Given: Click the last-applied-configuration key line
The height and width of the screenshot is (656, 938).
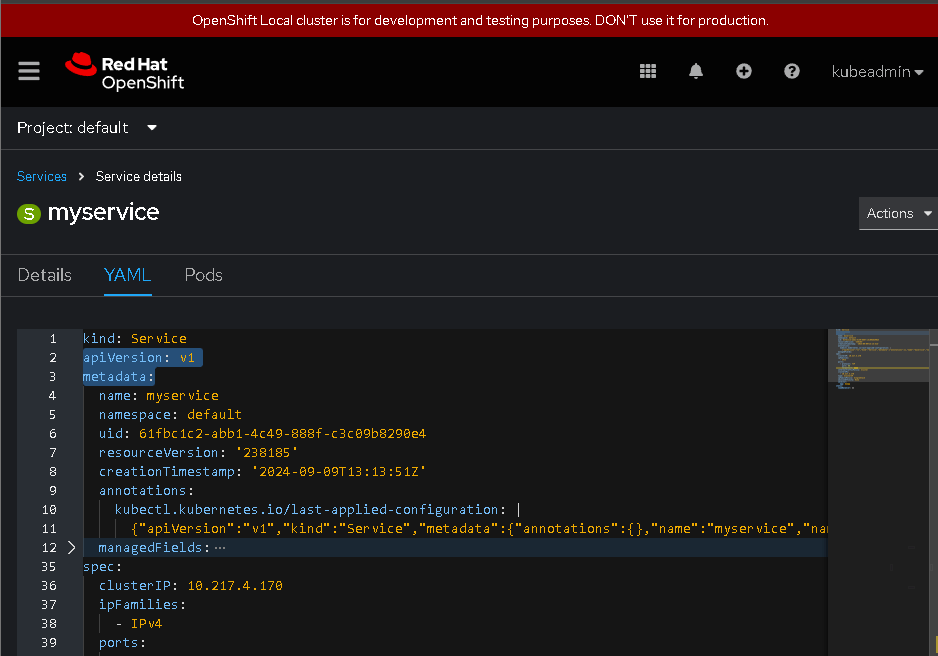Looking at the screenshot, I should tap(310, 509).
